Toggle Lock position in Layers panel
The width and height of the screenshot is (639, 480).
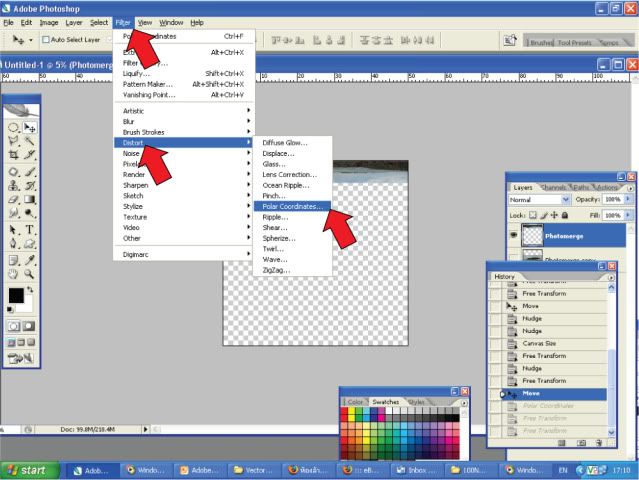[554, 215]
